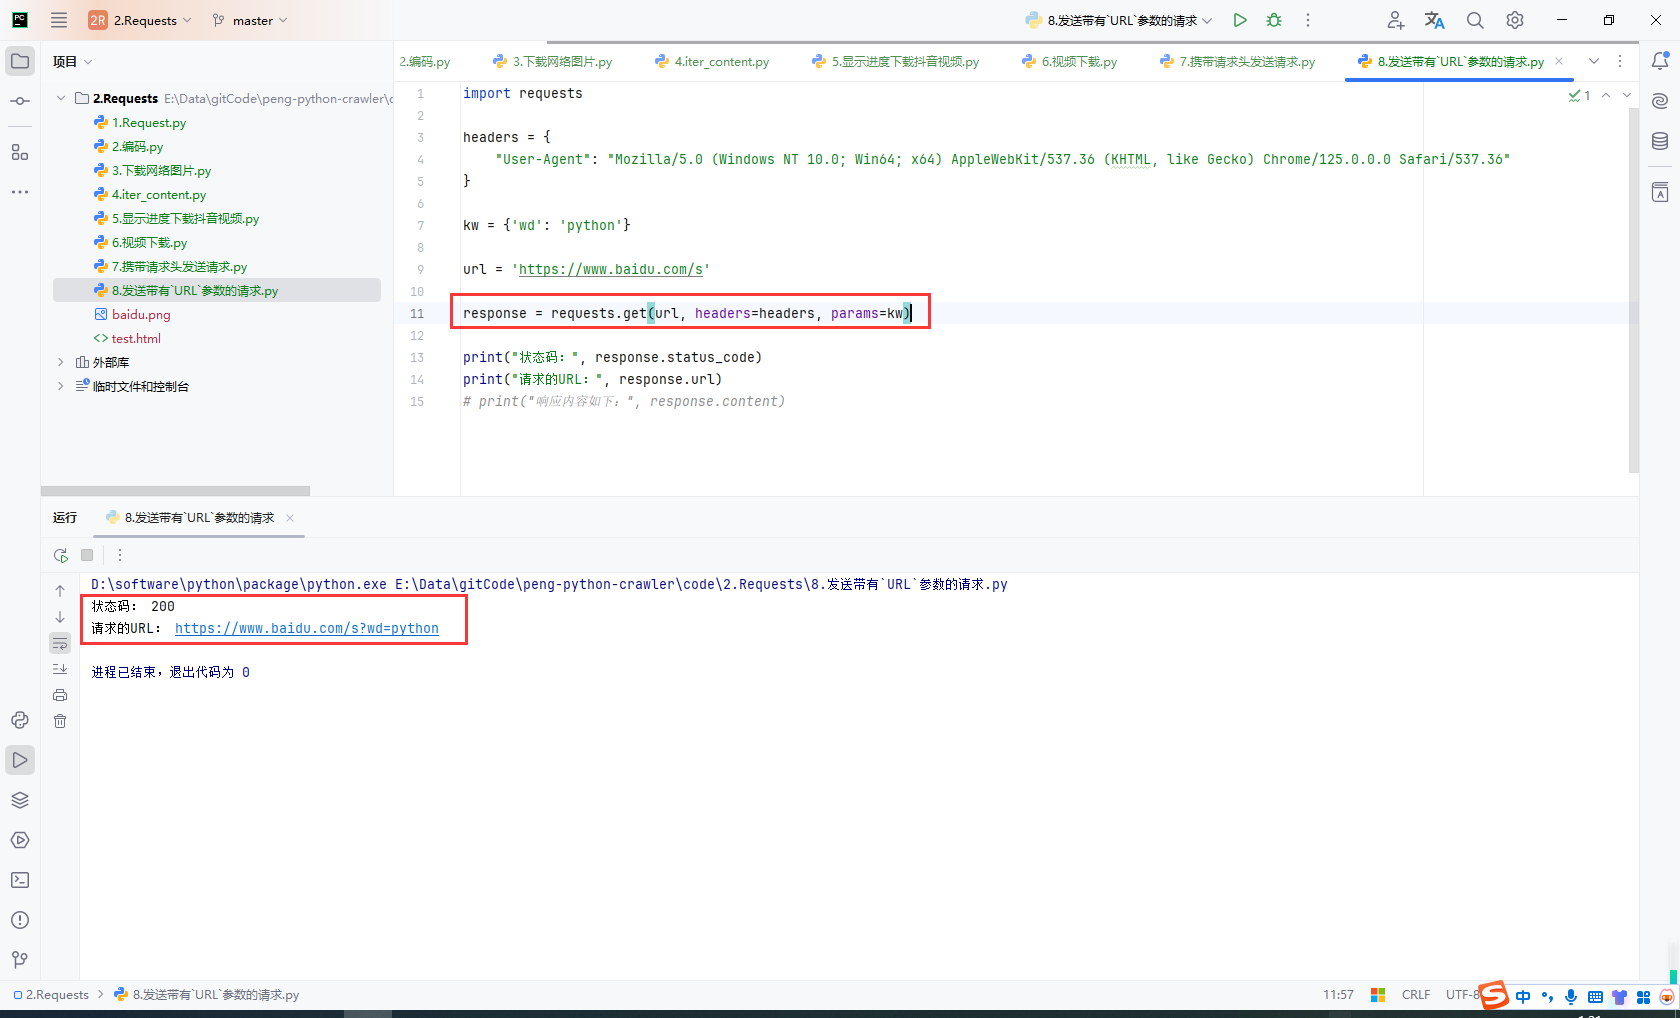The width and height of the screenshot is (1680, 1018).
Task: Open baidu.png in project tree
Action: [141, 314]
